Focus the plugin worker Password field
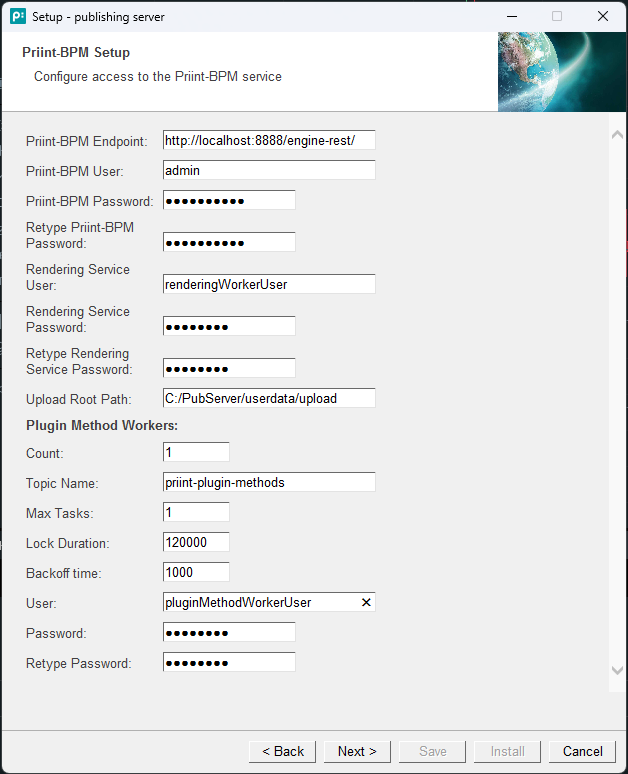Viewport: 628px width, 774px height. pyautogui.click(x=229, y=632)
